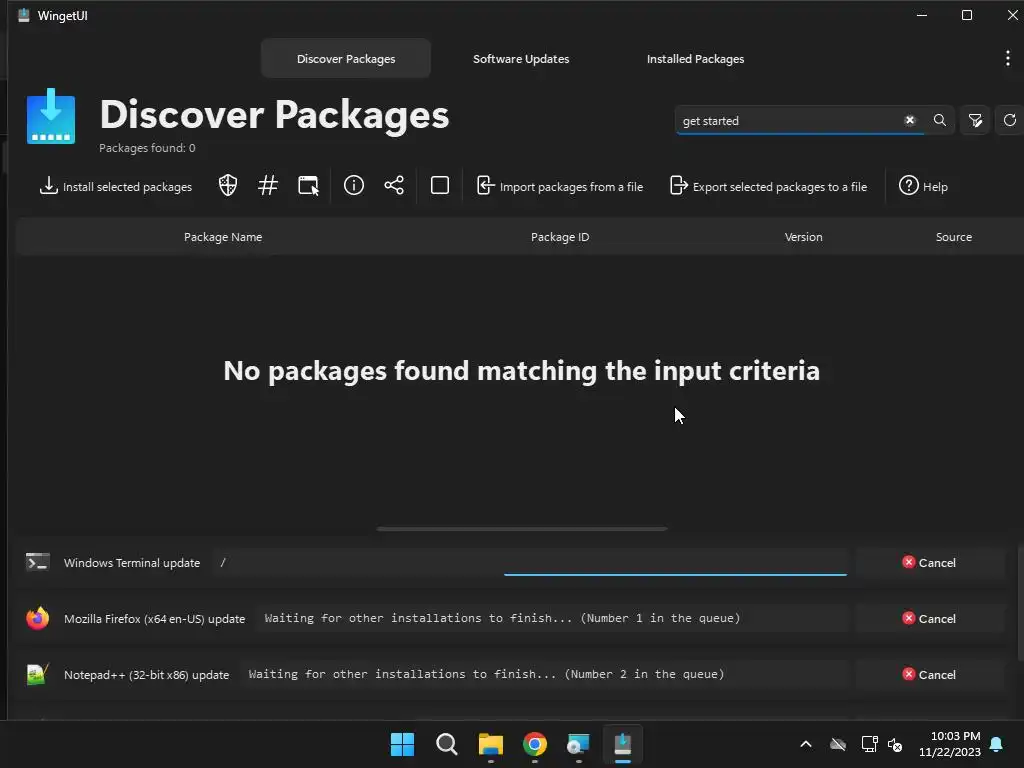This screenshot has height=768, width=1024.
Task: Open the search filter options icon
Action: (975, 120)
